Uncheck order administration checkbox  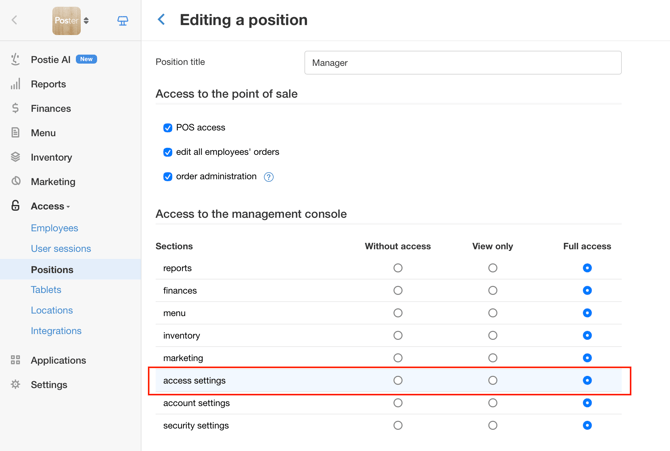(168, 177)
